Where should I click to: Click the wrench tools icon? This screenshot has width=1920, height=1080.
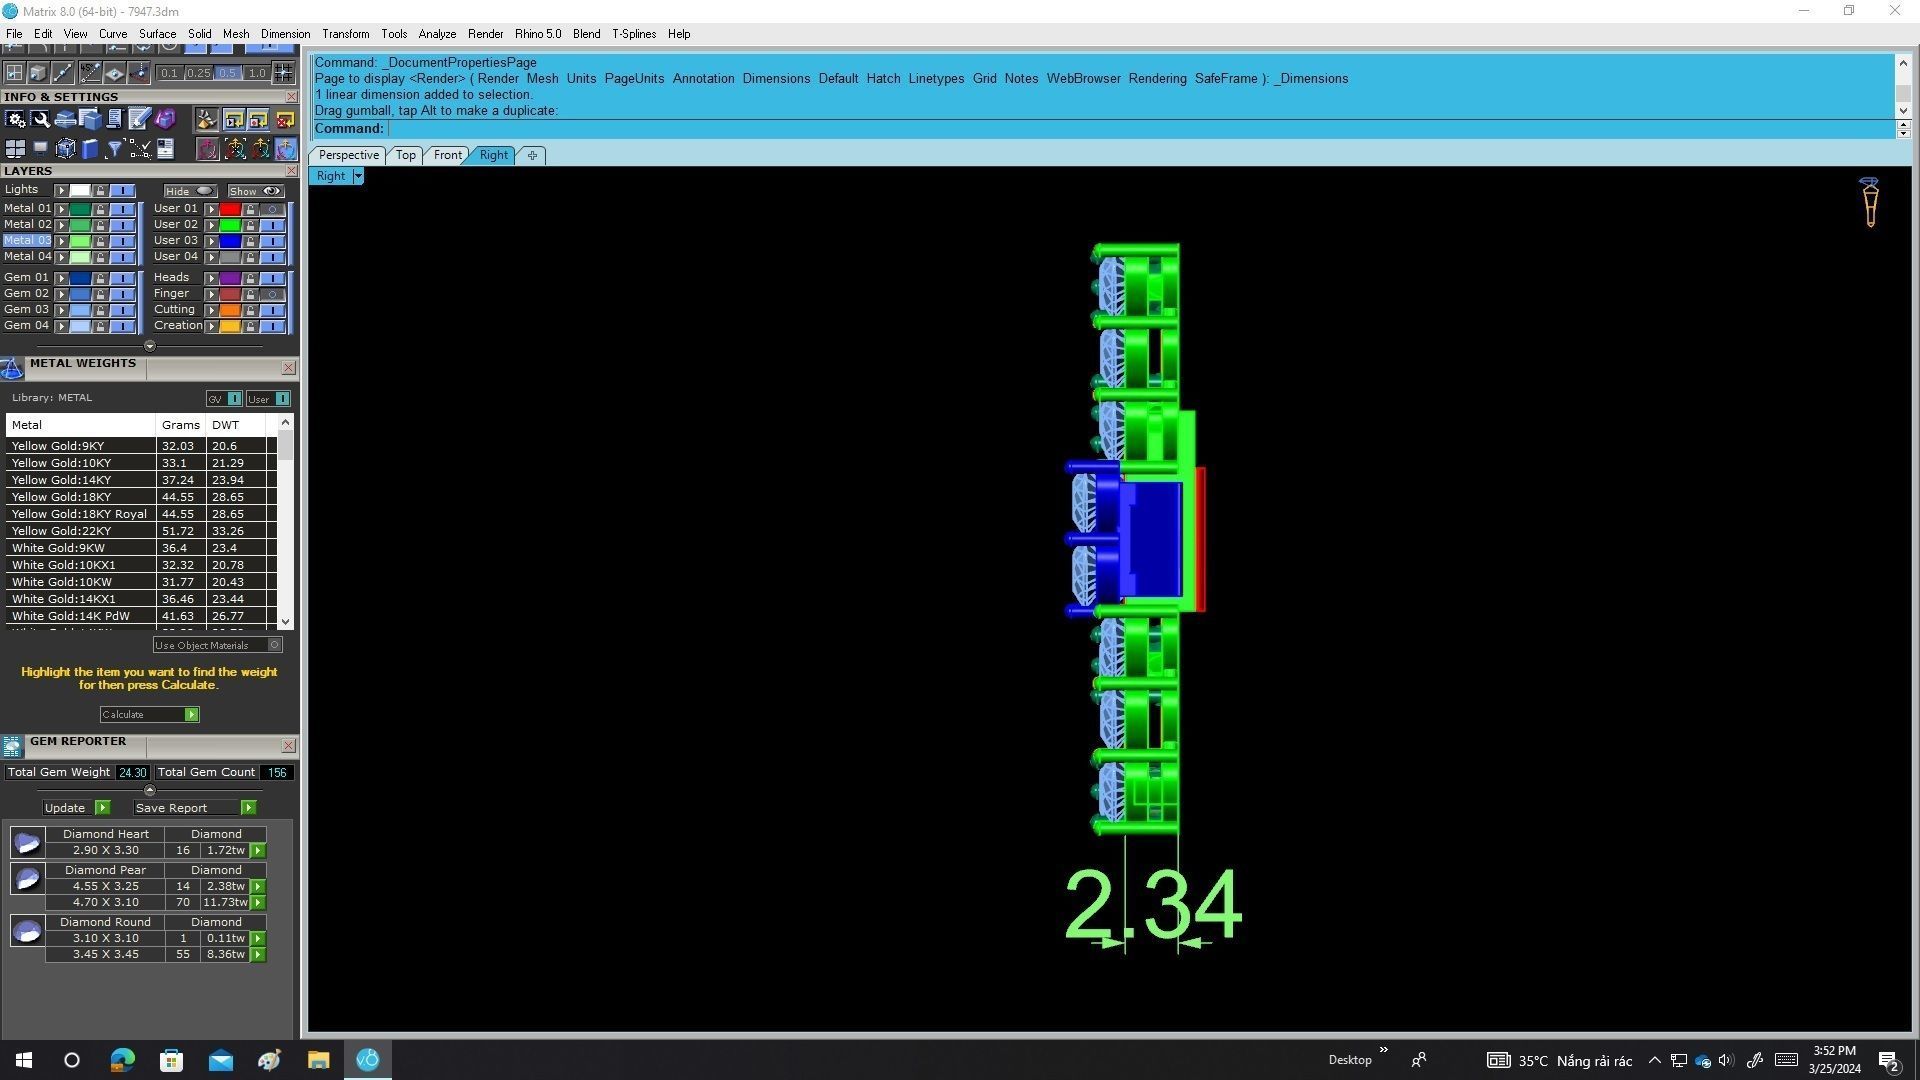[40, 119]
